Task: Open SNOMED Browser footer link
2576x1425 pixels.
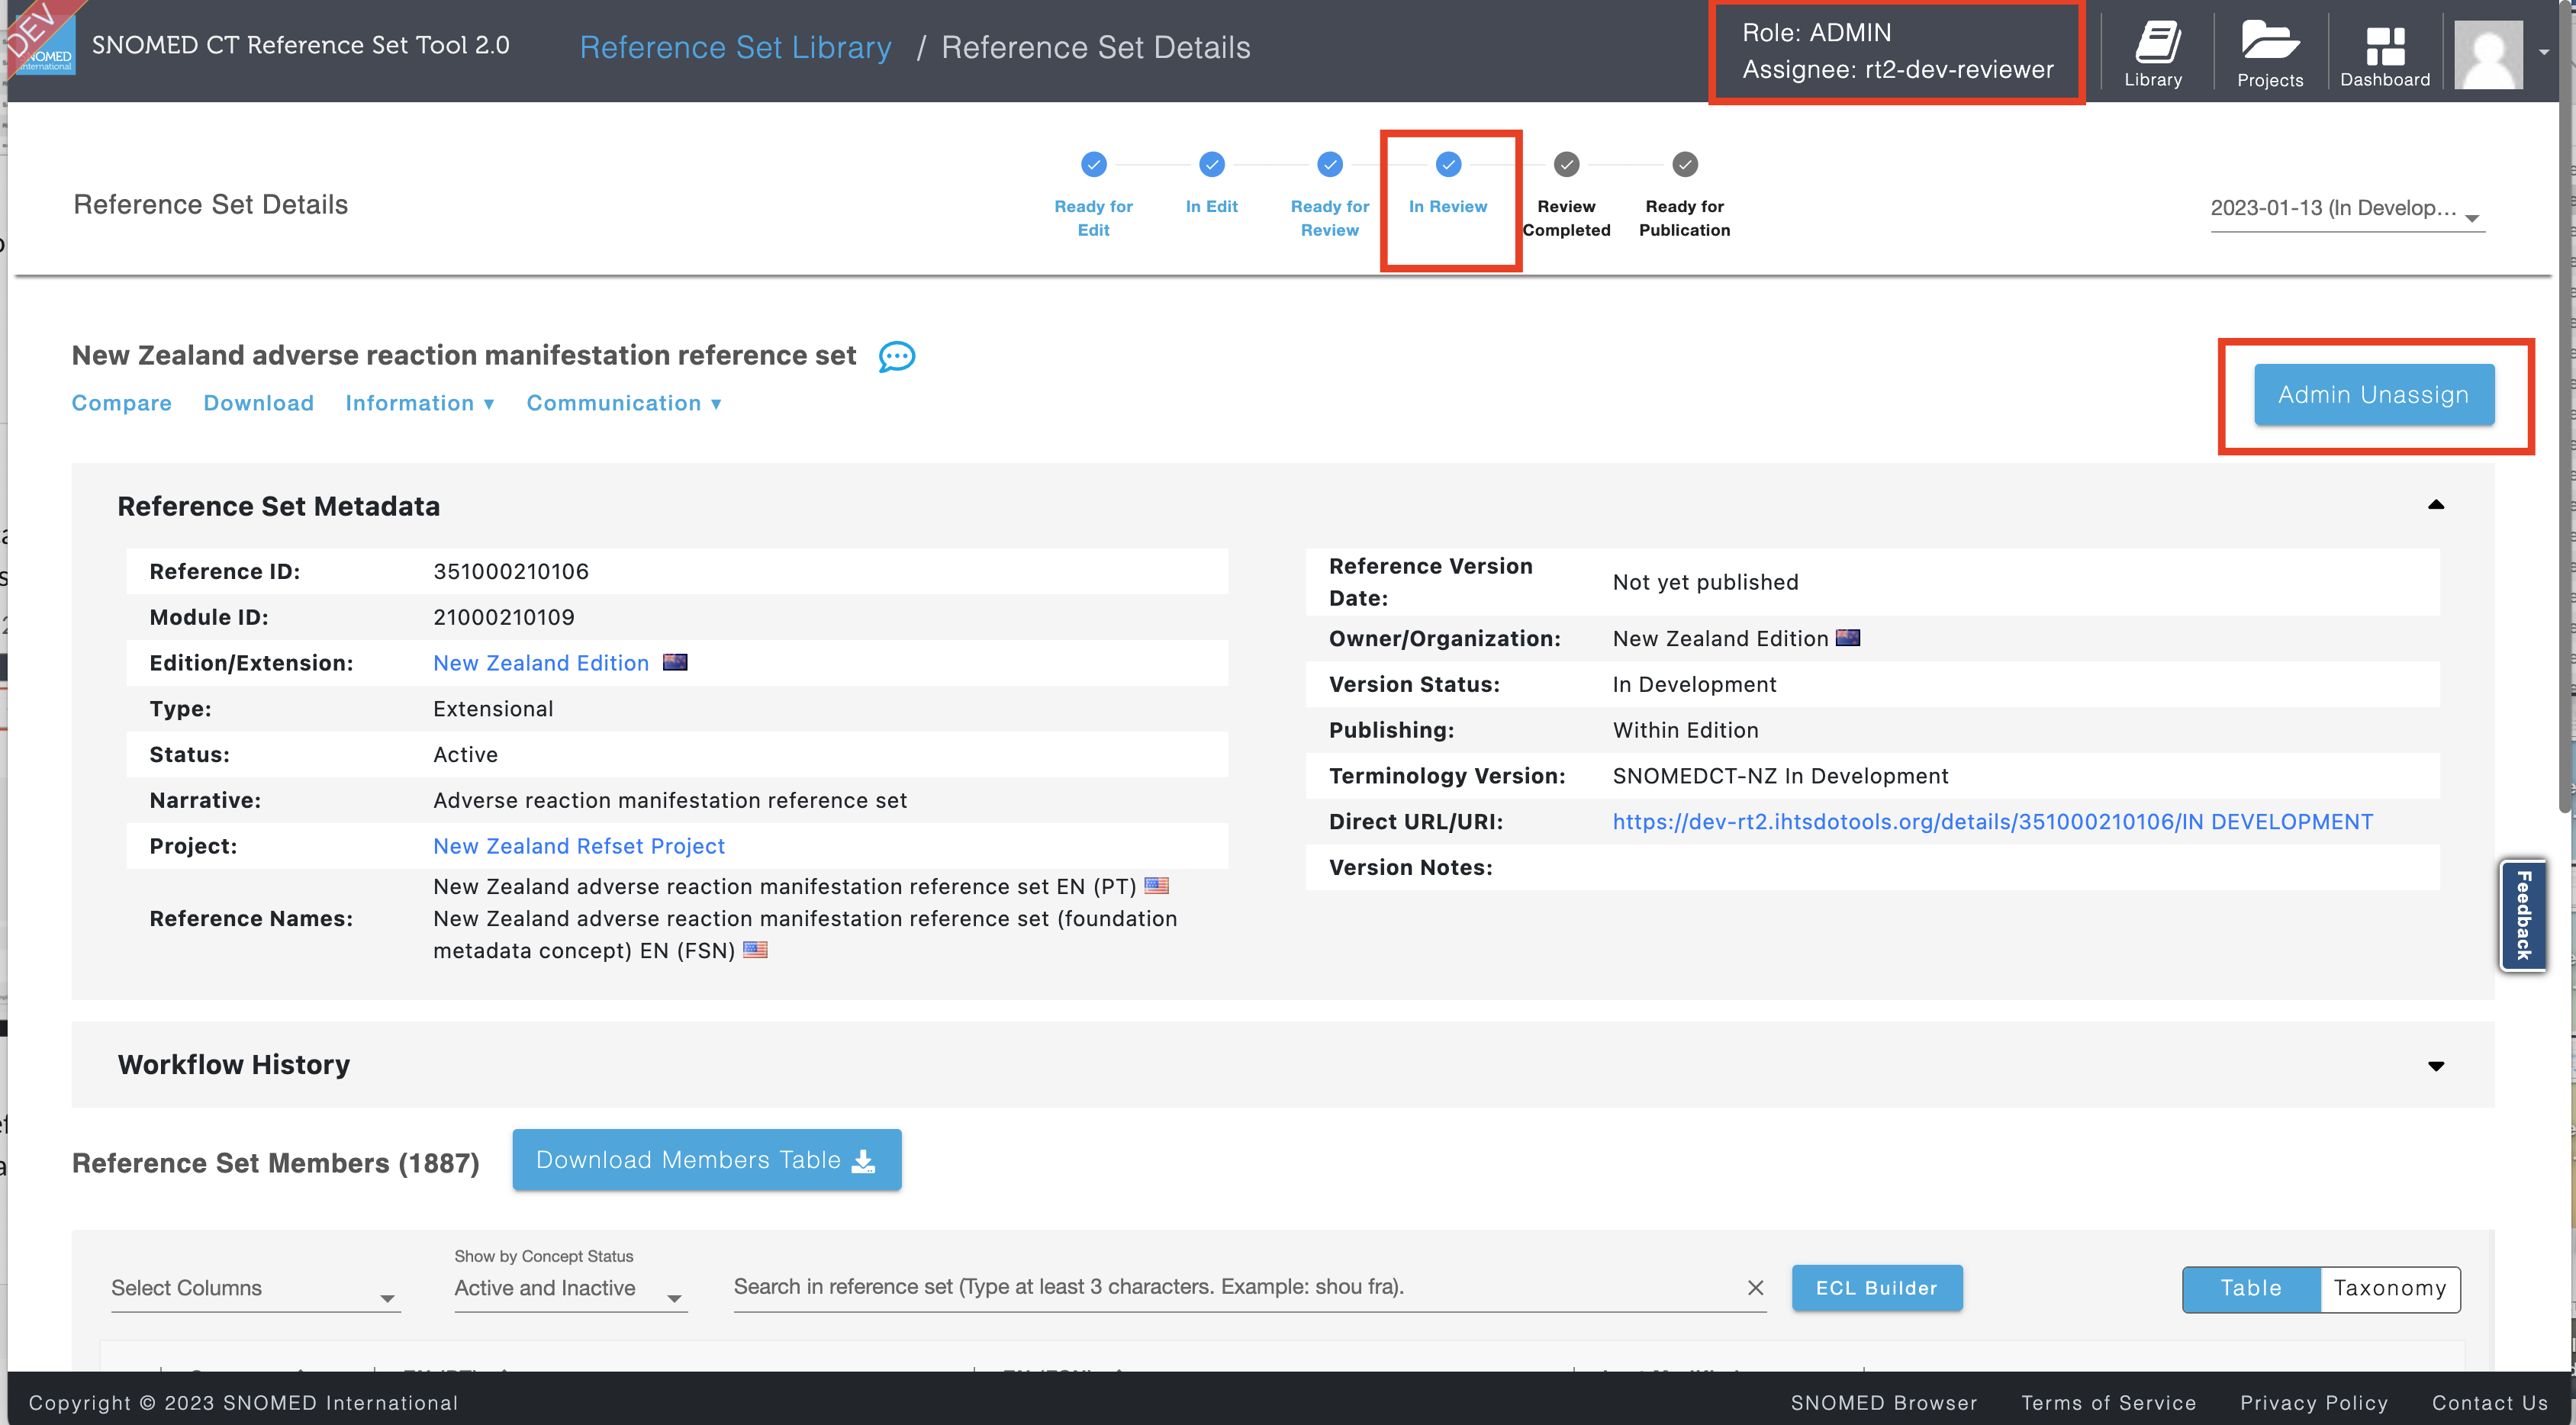Action: 1883,1402
